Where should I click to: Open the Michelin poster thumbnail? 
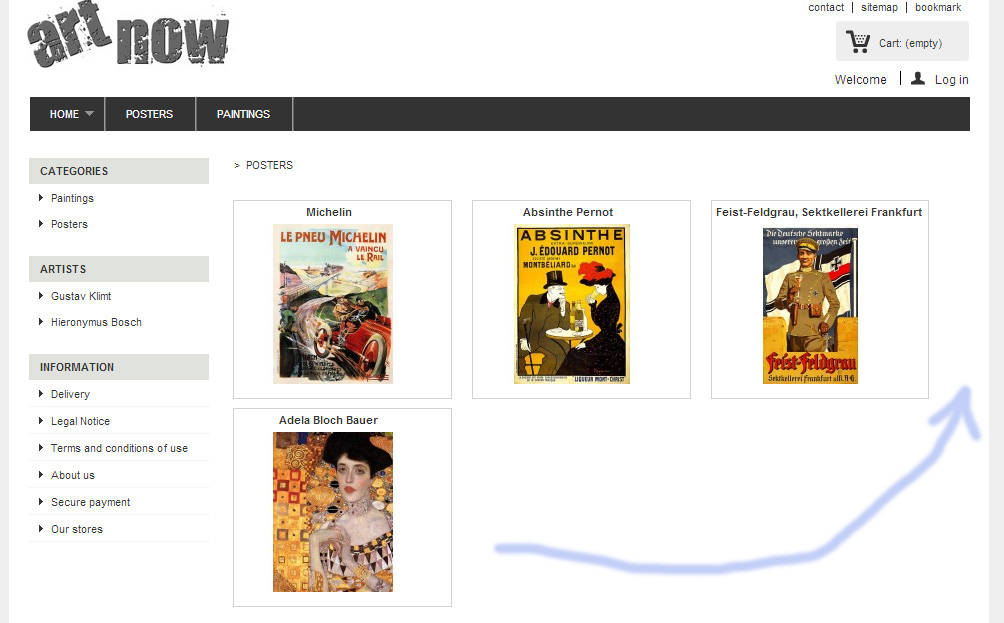click(333, 303)
